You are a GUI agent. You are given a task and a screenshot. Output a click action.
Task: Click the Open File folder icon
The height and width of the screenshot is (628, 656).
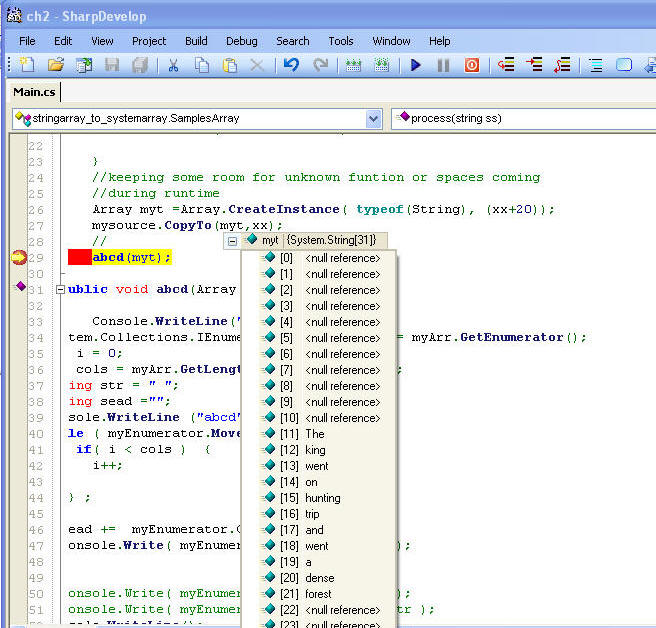[56, 65]
